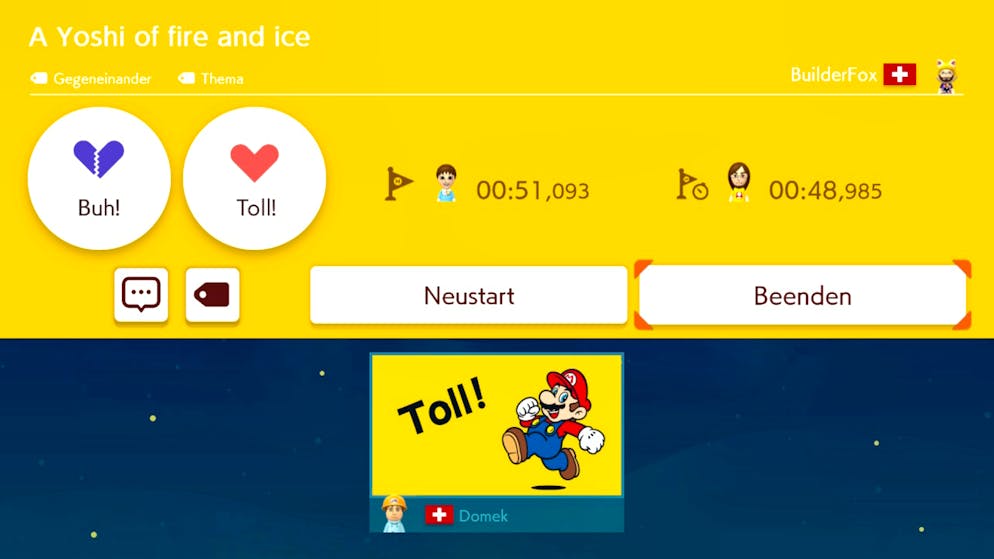Choose the Beenden button
This screenshot has height=559, width=994.
(803, 295)
